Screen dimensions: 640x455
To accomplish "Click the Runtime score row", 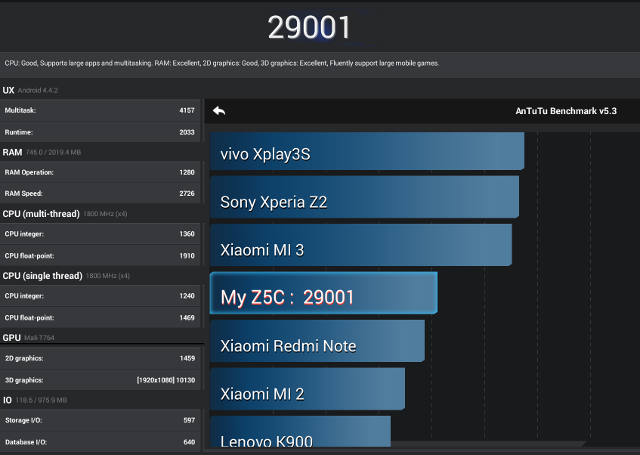I will 100,132.
